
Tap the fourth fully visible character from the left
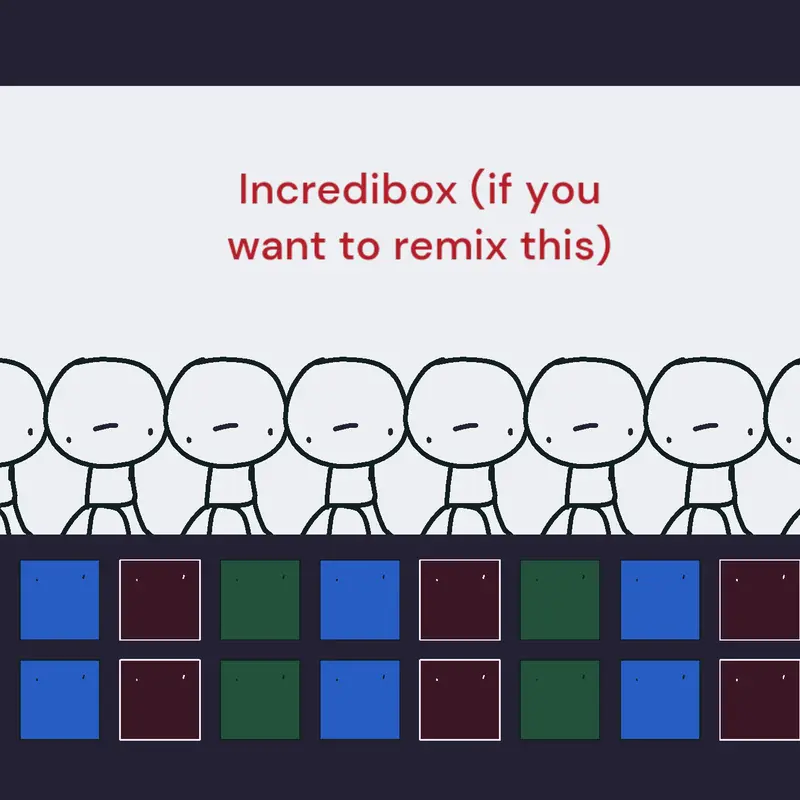(x=466, y=445)
